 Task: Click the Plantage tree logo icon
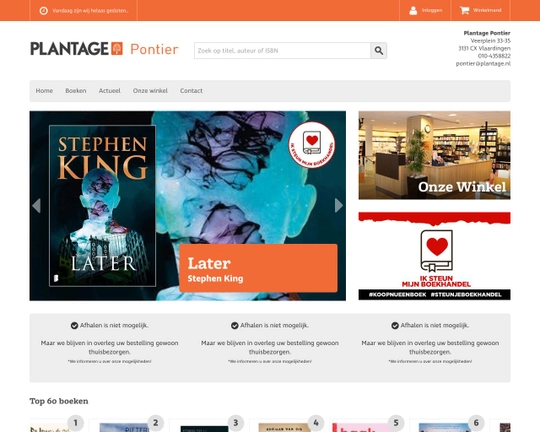(117, 49)
